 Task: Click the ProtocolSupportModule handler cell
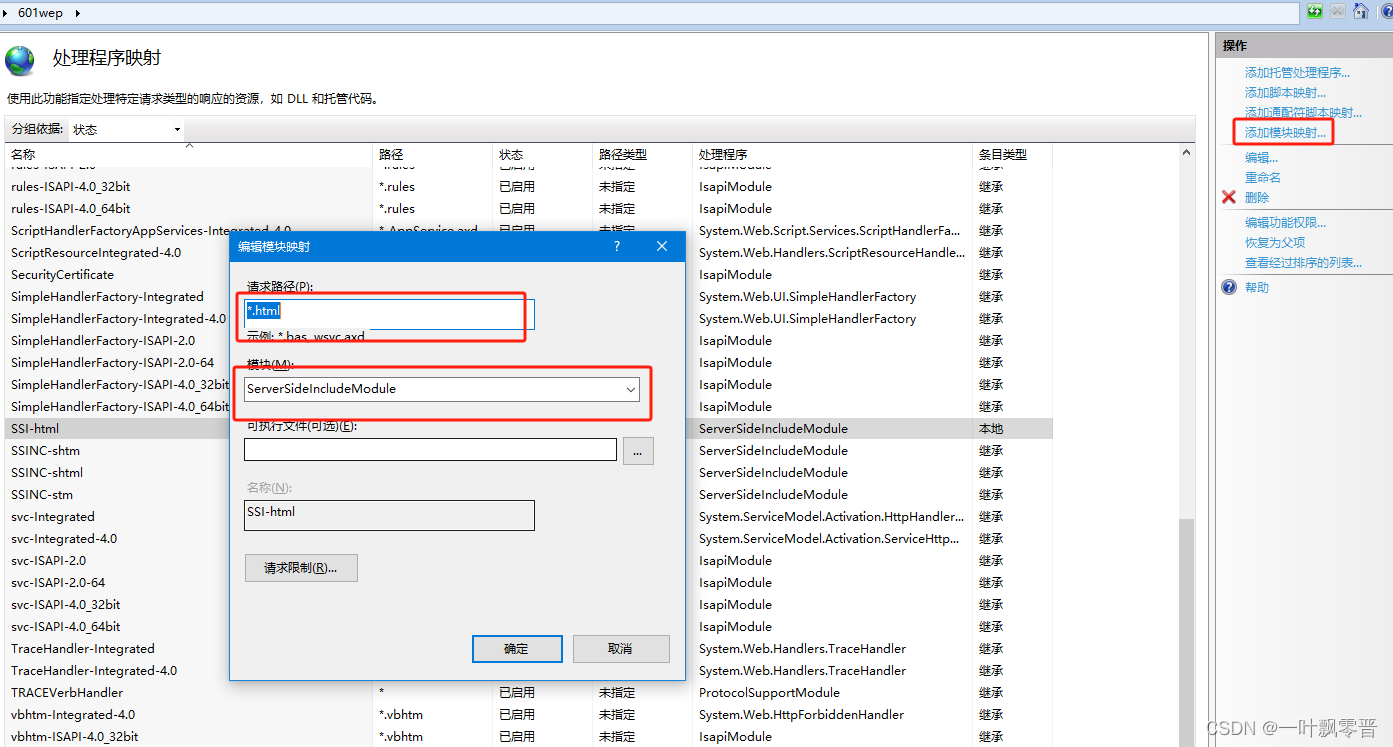pos(769,693)
